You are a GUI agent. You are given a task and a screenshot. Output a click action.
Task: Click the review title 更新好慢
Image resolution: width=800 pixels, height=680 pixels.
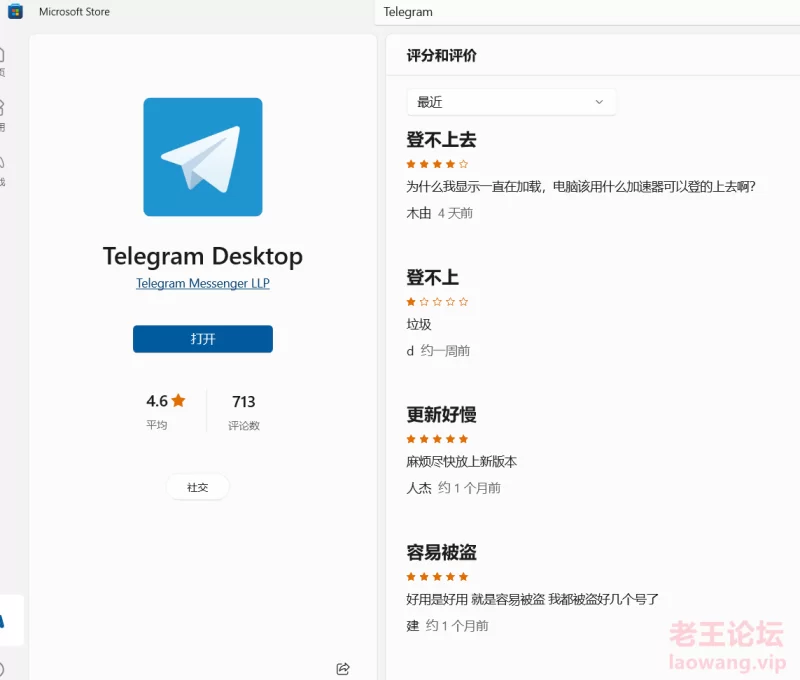(441, 415)
